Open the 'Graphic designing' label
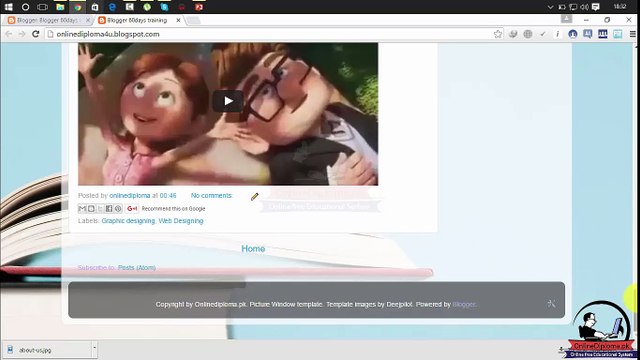 128,221
